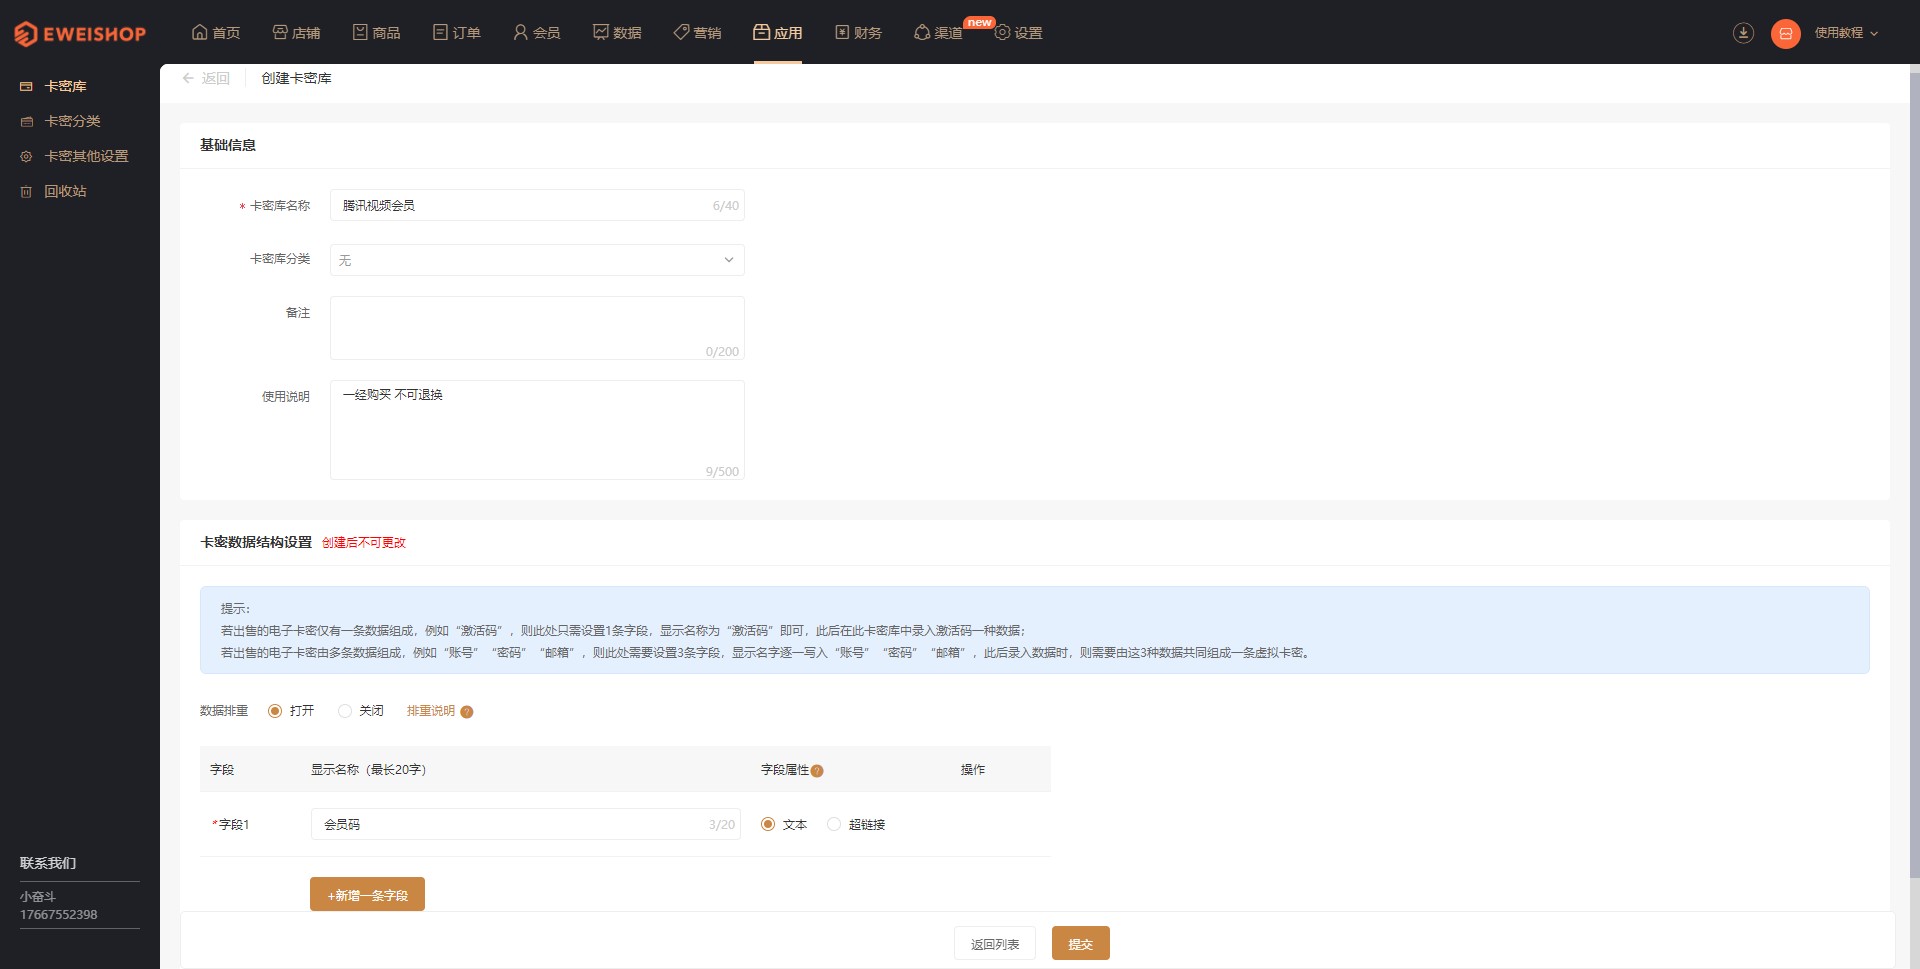Click the home icon beside 首页

point(199,32)
